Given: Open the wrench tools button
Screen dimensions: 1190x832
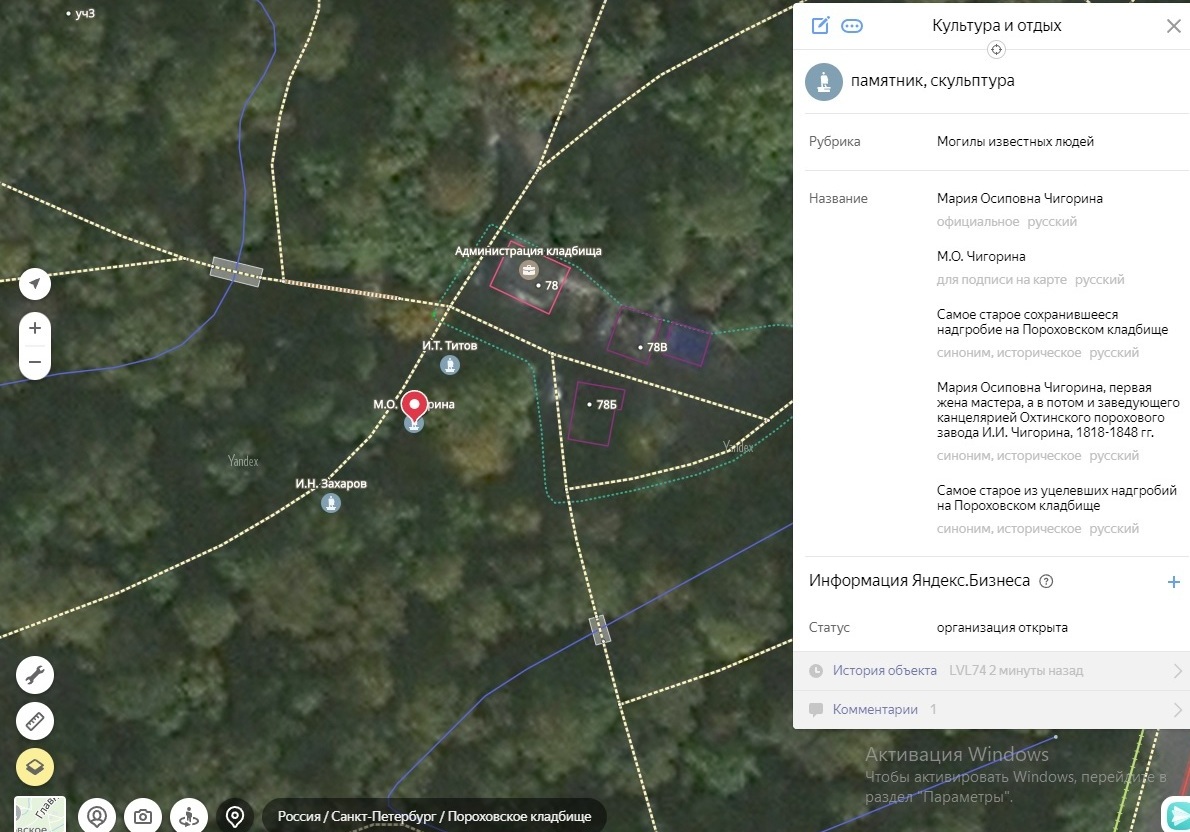Looking at the screenshot, I should [35, 675].
